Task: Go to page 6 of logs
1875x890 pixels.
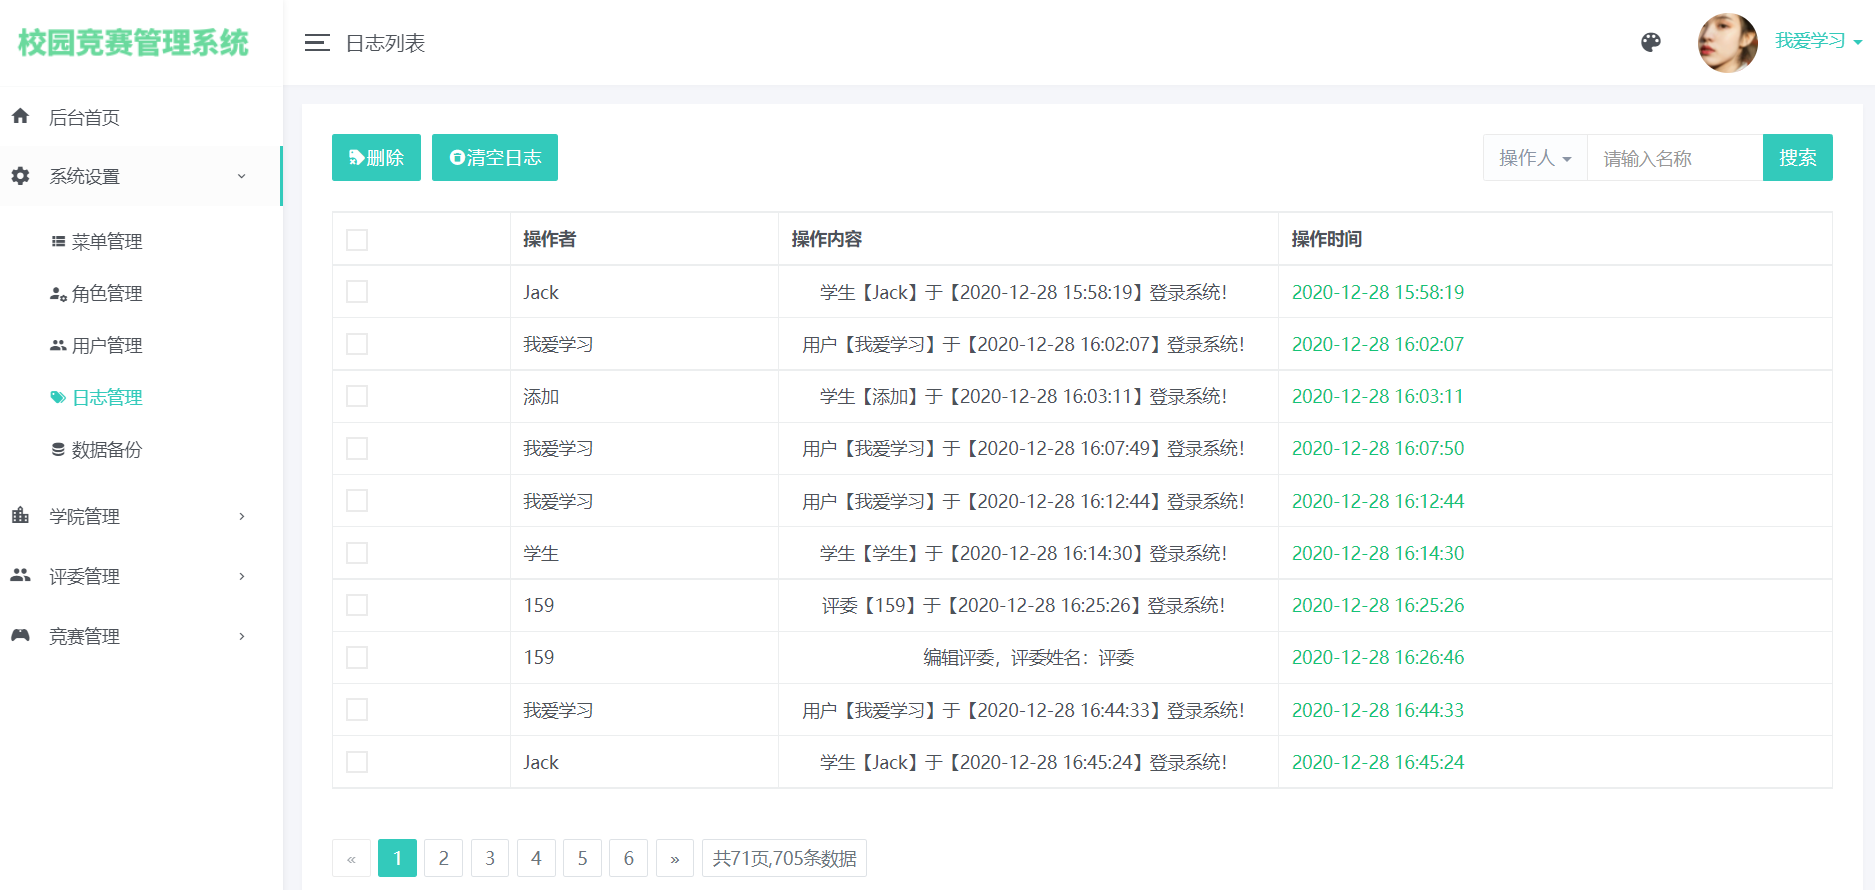Action: [629, 858]
